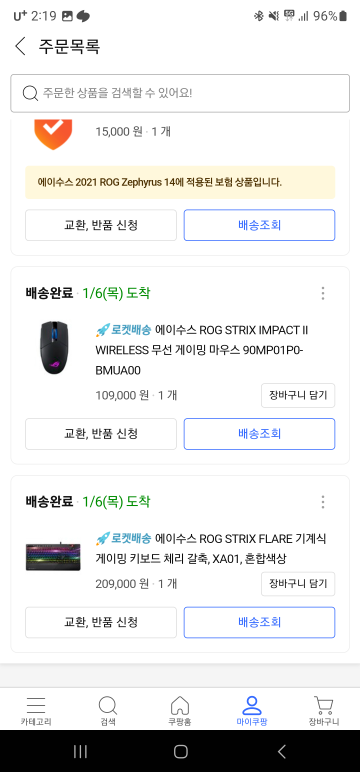The image size is (360, 772).
Task: Tap Android home navigation button
Action: click(x=181, y=751)
